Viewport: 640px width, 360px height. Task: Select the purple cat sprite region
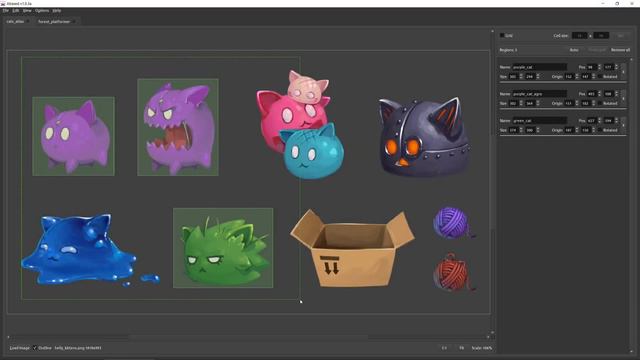click(73, 136)
